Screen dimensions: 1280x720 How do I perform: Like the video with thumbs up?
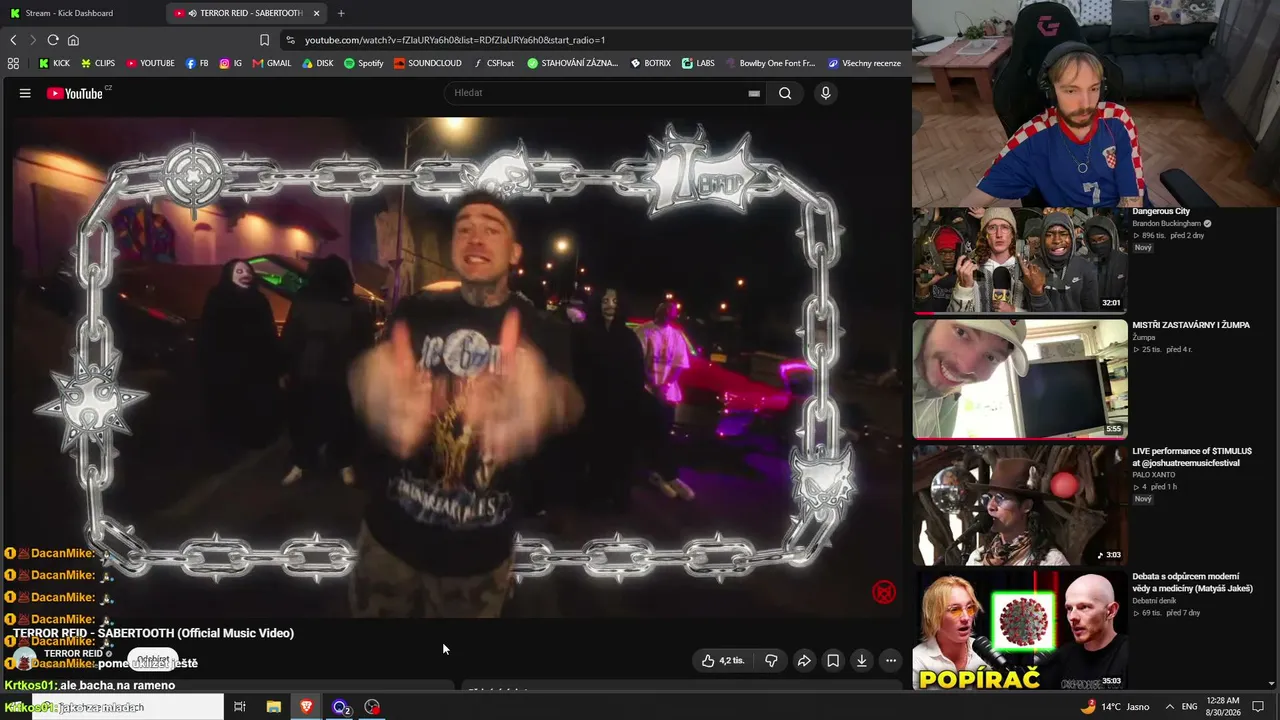722,661
